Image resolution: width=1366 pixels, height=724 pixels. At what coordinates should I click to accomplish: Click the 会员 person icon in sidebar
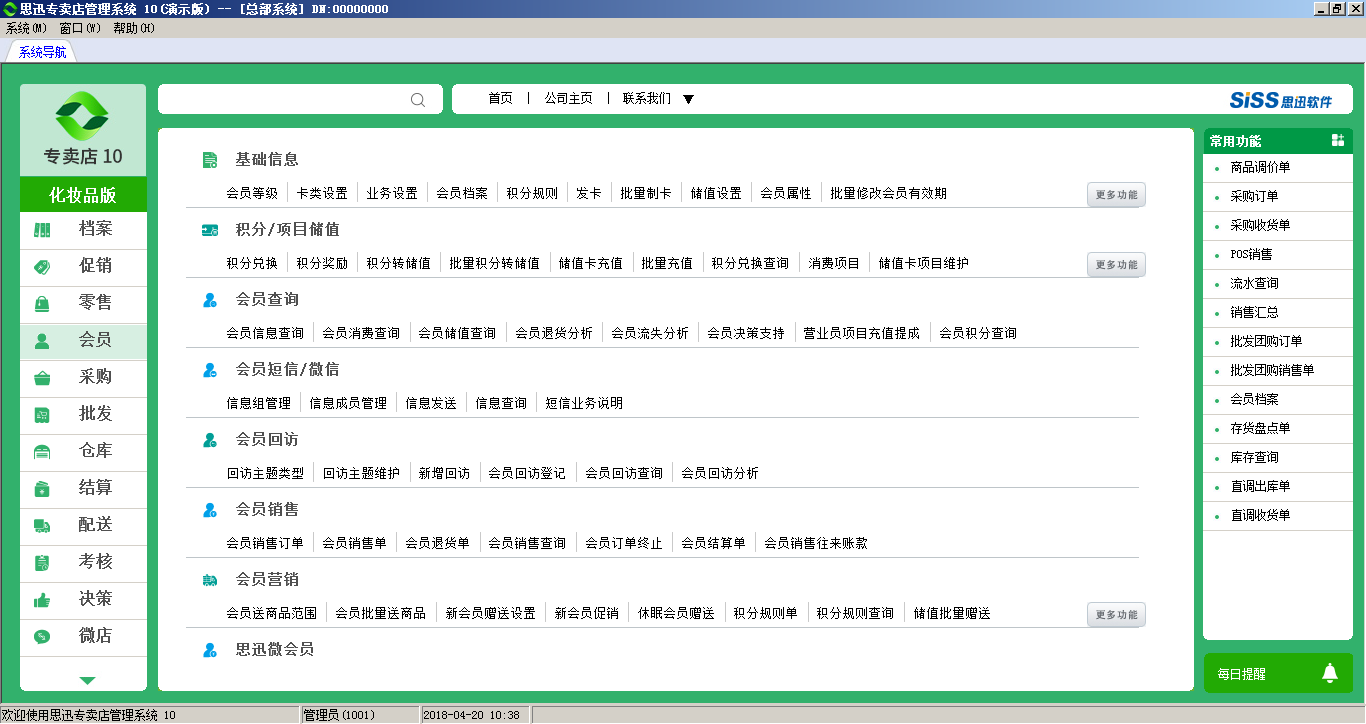click(x=42, y=341)
